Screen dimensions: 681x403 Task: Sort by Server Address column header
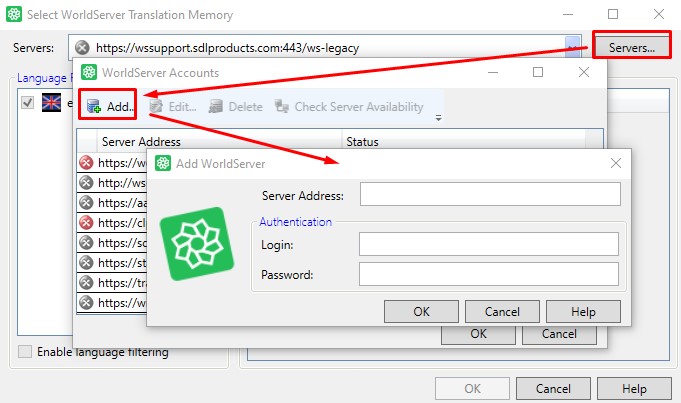tap(141, 142)
